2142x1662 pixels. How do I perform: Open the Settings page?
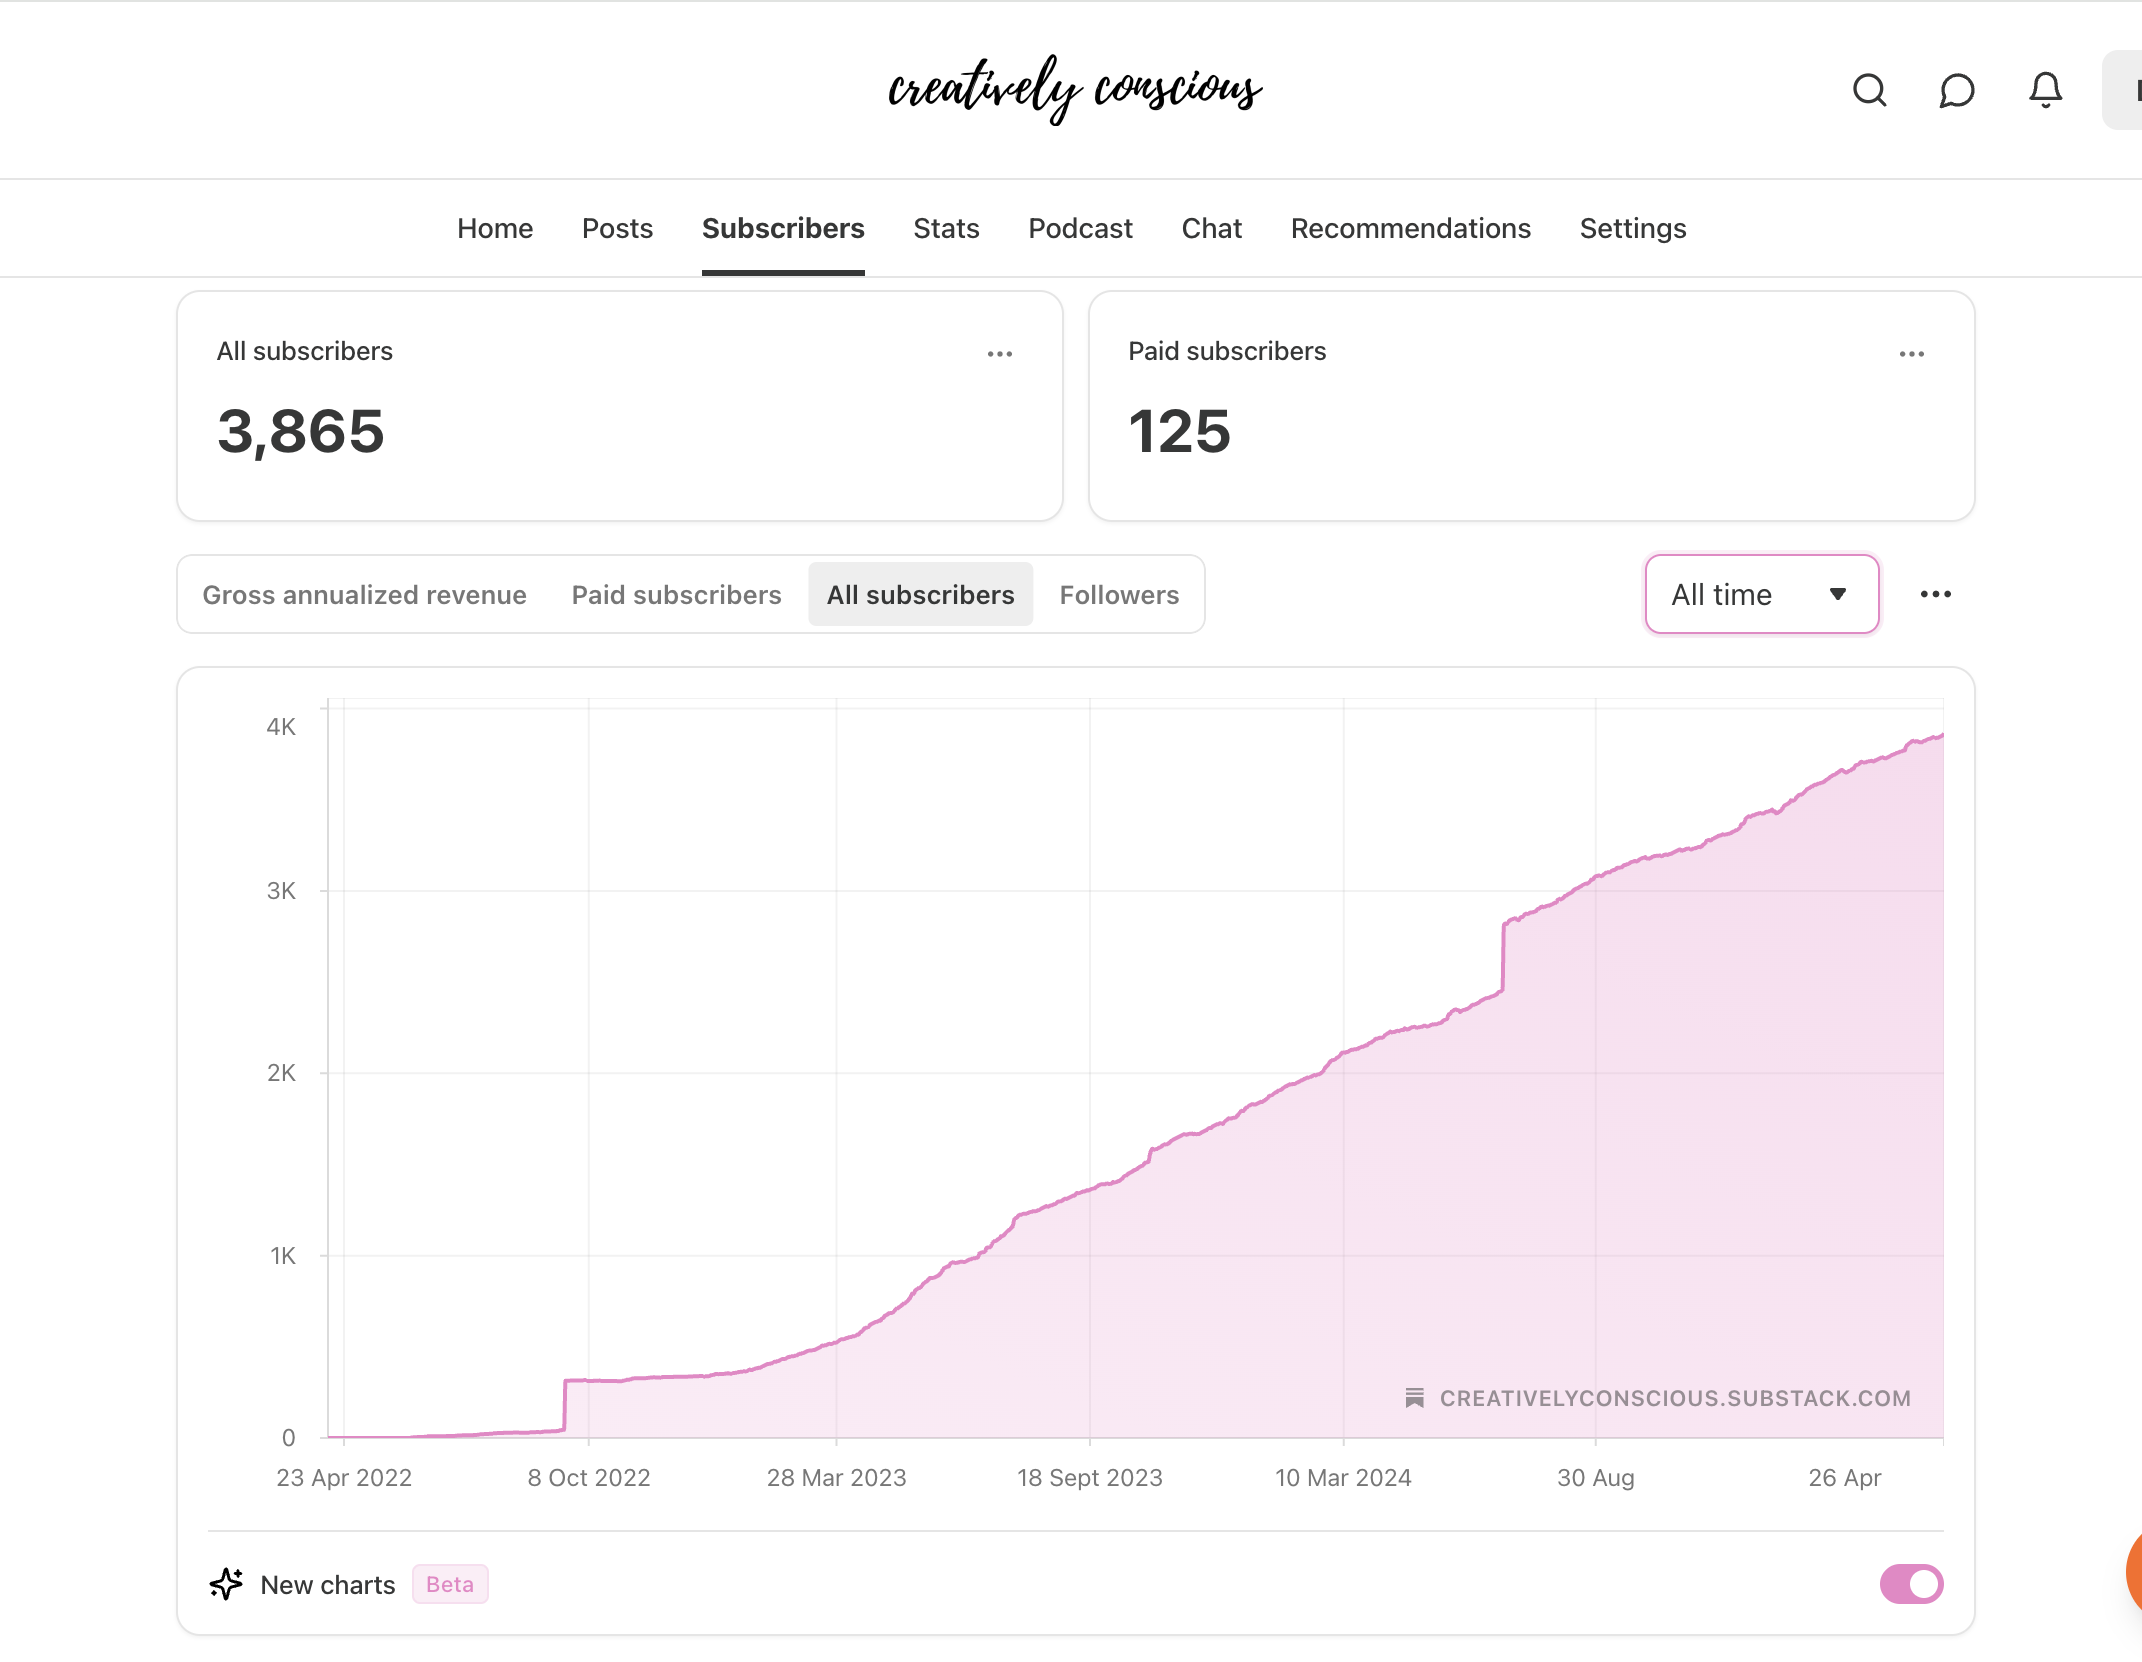(1632, 228)
